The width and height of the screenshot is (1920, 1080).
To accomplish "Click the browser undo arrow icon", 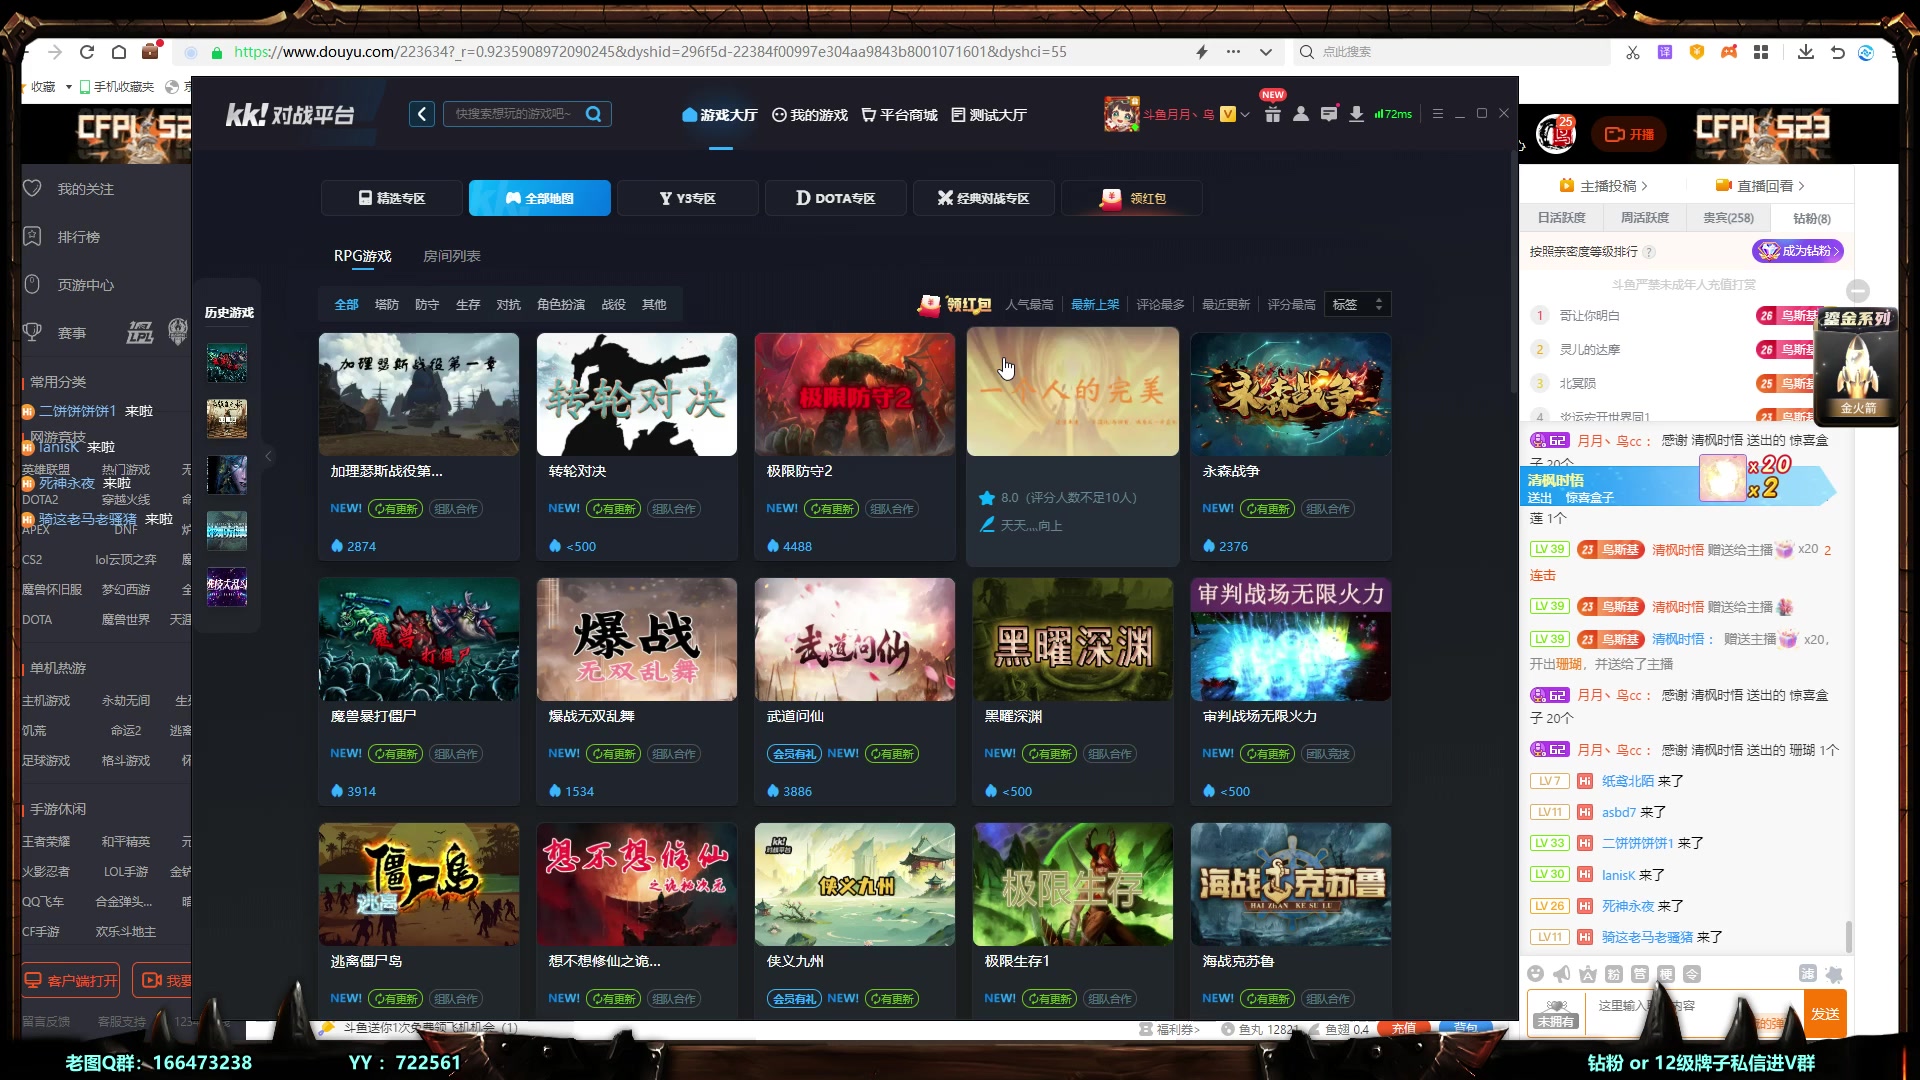I will click(1837, 52).
